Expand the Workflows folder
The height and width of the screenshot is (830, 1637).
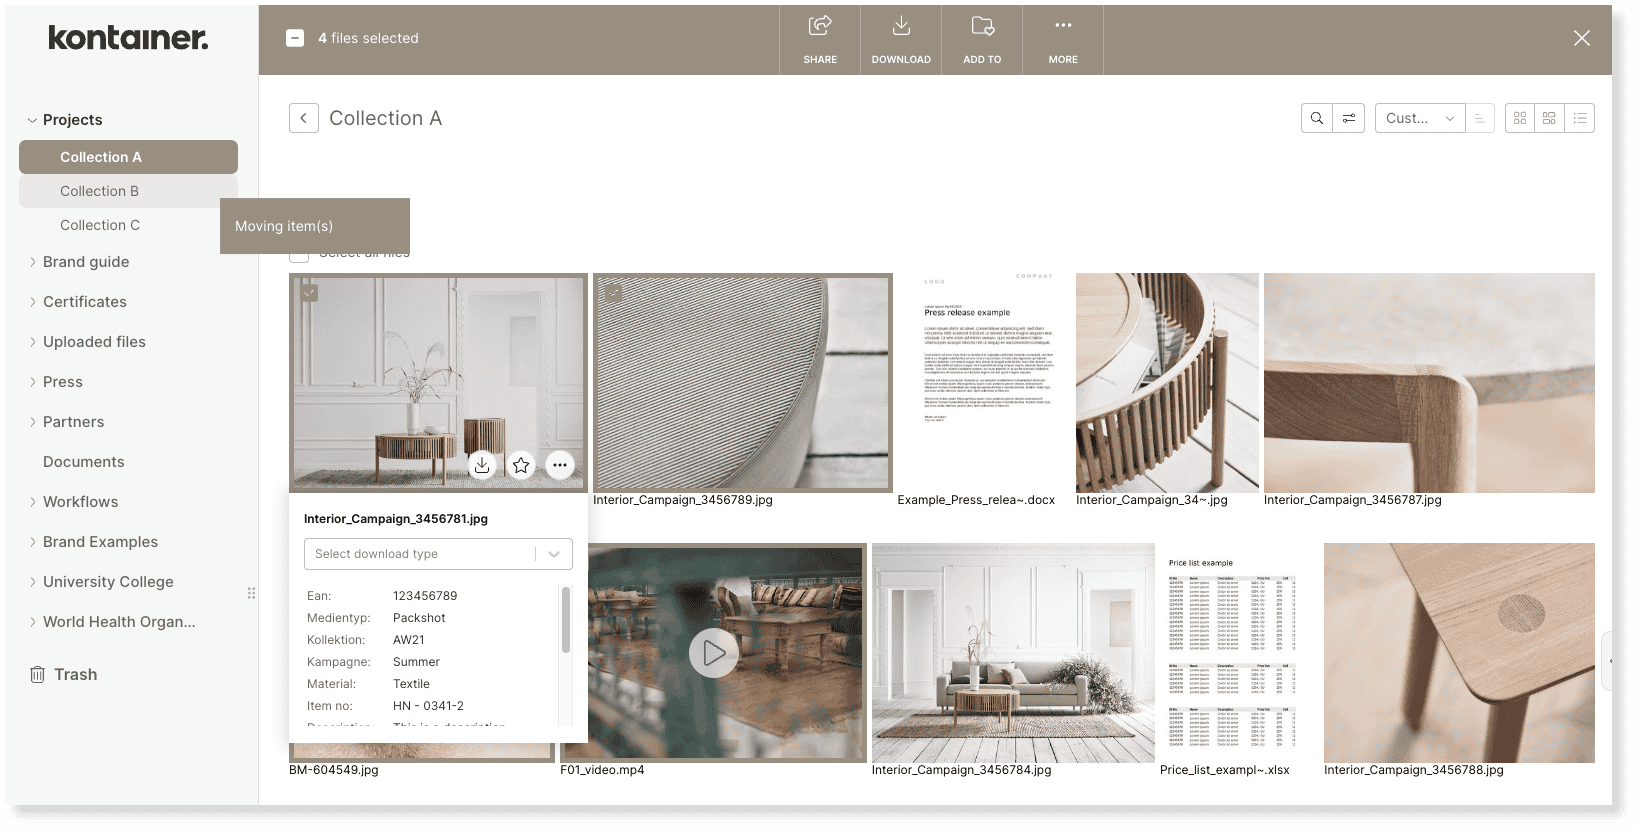(32, 502)
